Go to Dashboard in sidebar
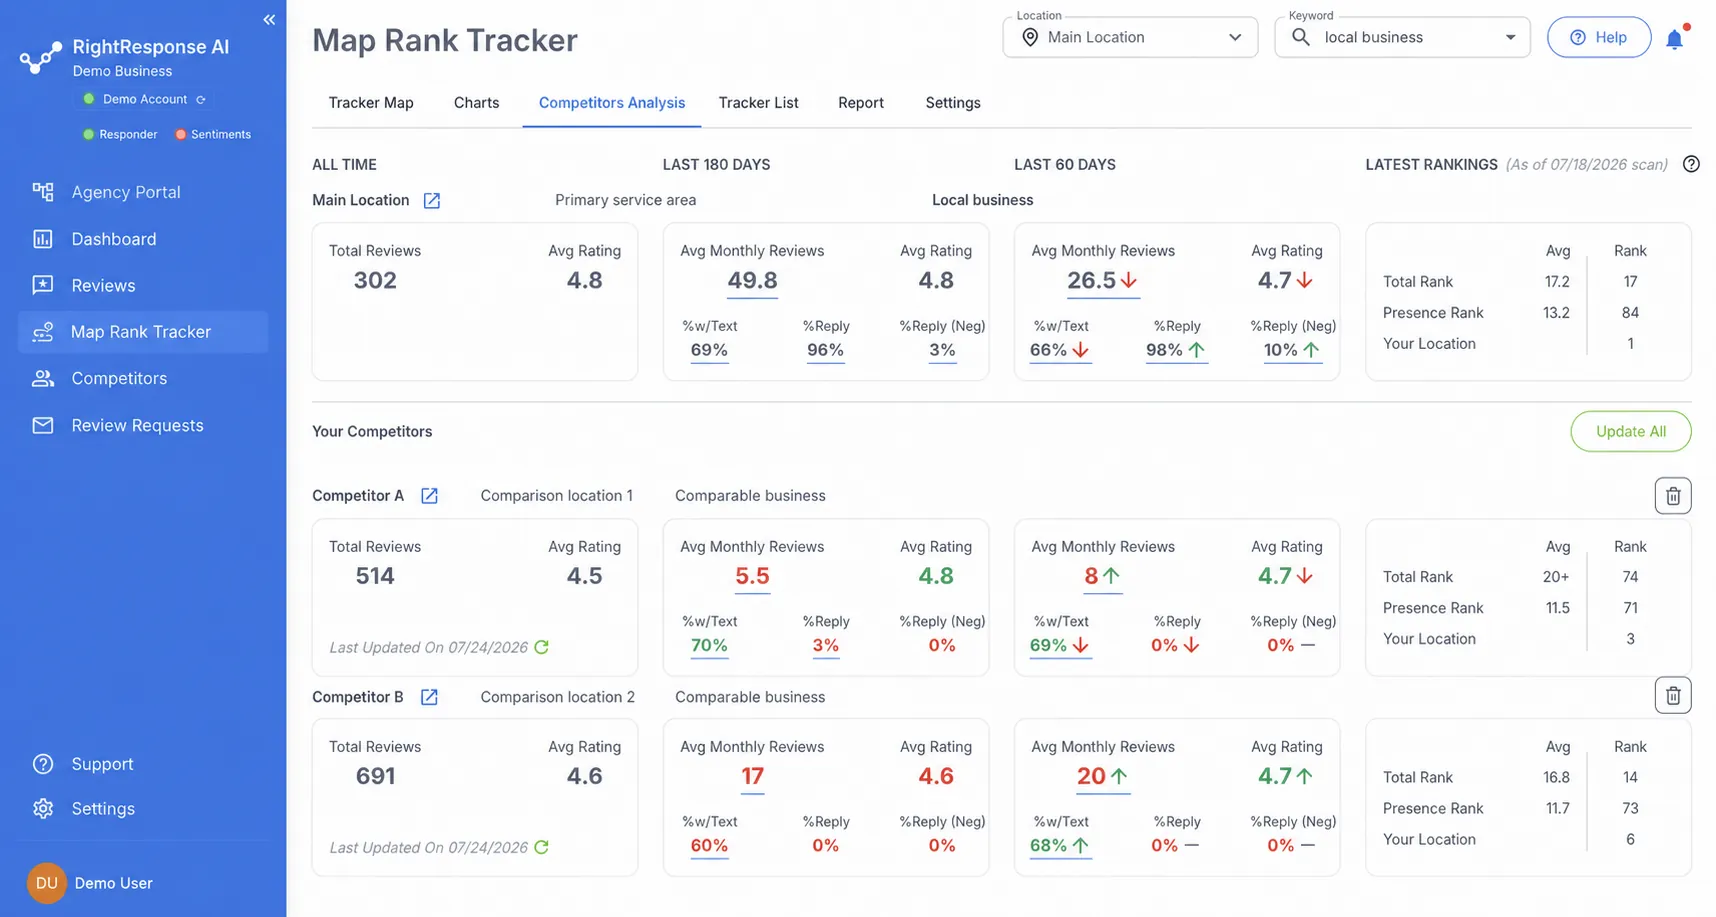1716x917 pixels. pos(143,239)
